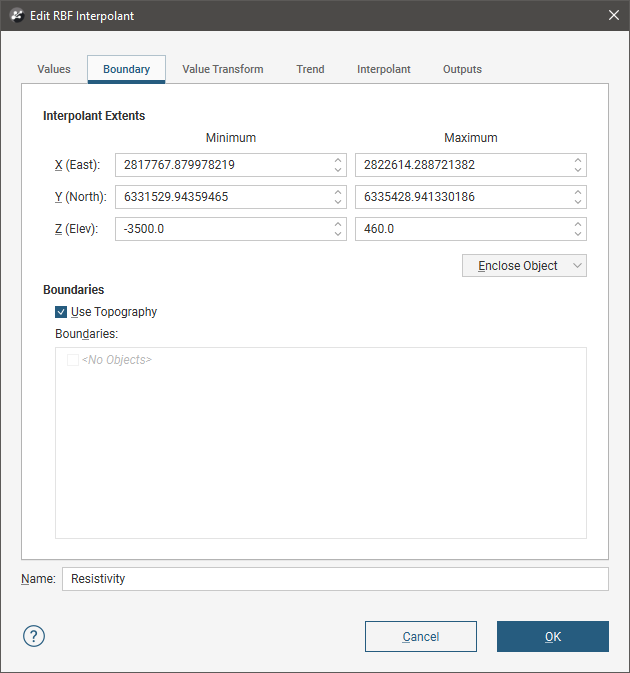Screen dimensions: 630x673
Task: Increase the X (East) minimum value
Action: tap(338, 160)
